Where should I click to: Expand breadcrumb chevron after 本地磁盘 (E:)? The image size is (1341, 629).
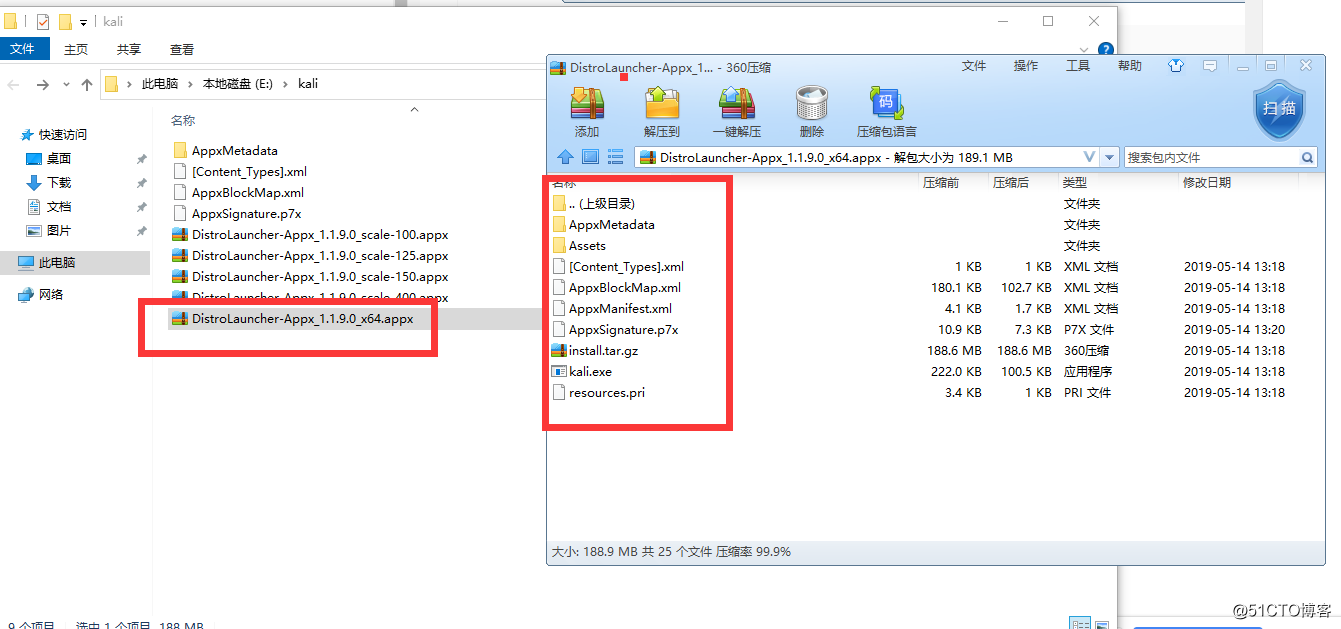[x=285, y=84]
